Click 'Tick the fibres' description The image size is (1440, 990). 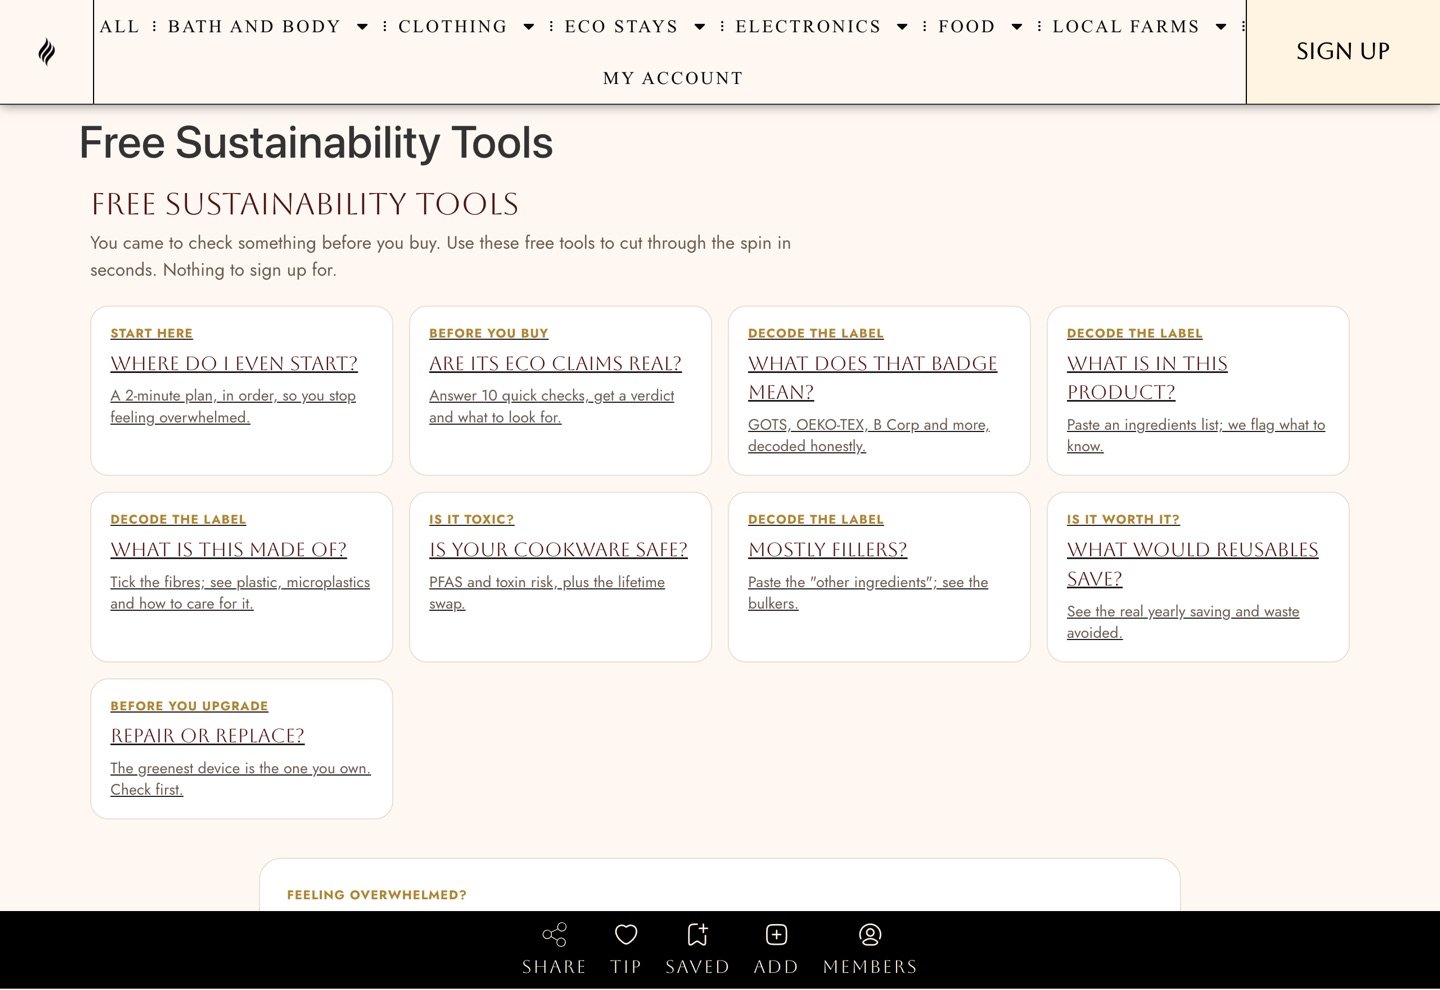240,592
